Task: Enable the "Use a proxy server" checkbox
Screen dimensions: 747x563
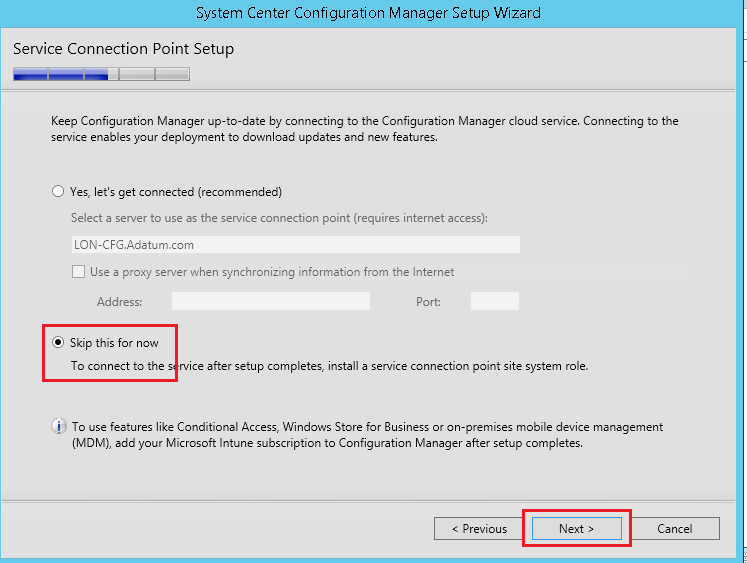Action: [x=78, y=271]
